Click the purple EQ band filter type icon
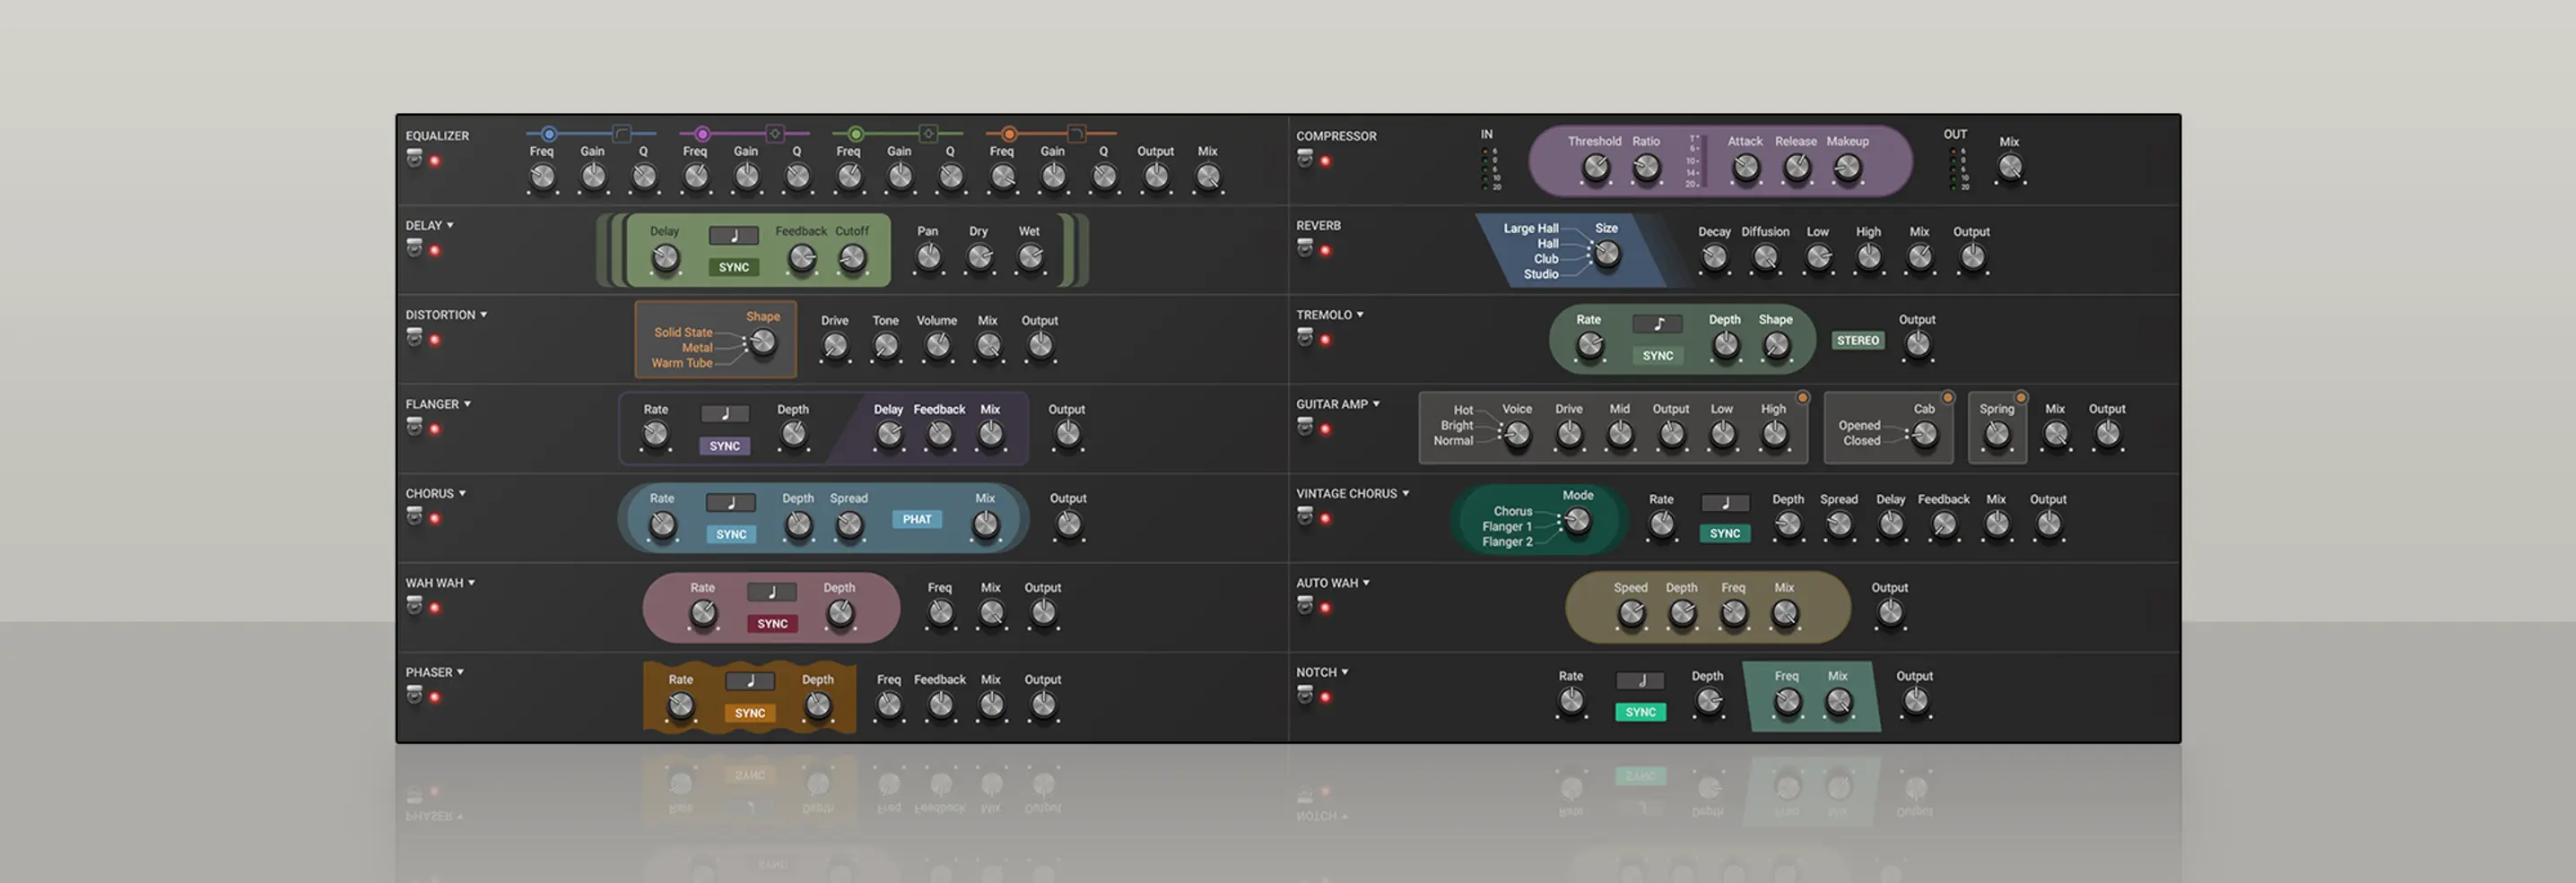Image resolution: width=2576 pixels, height=883 pixels. [x=774, y=134]
